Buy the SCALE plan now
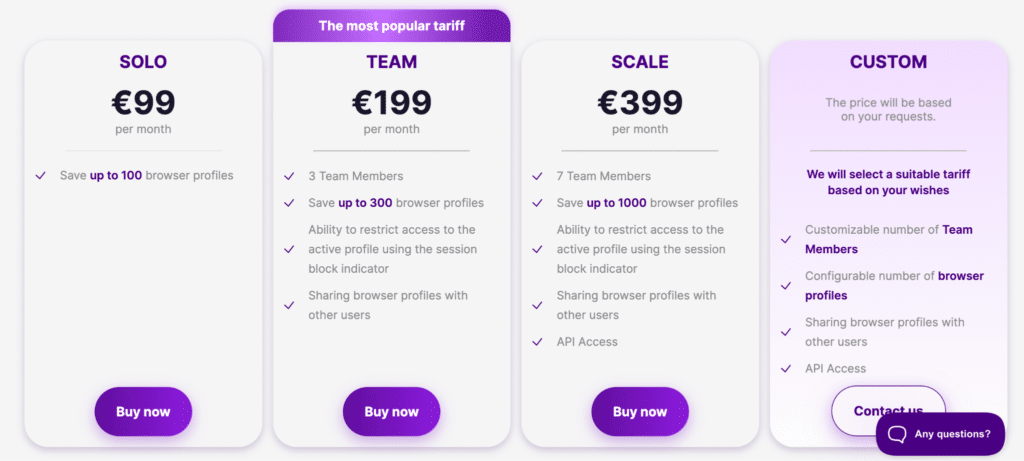This screenshot has width=1024, height=461. pos(640,412)
